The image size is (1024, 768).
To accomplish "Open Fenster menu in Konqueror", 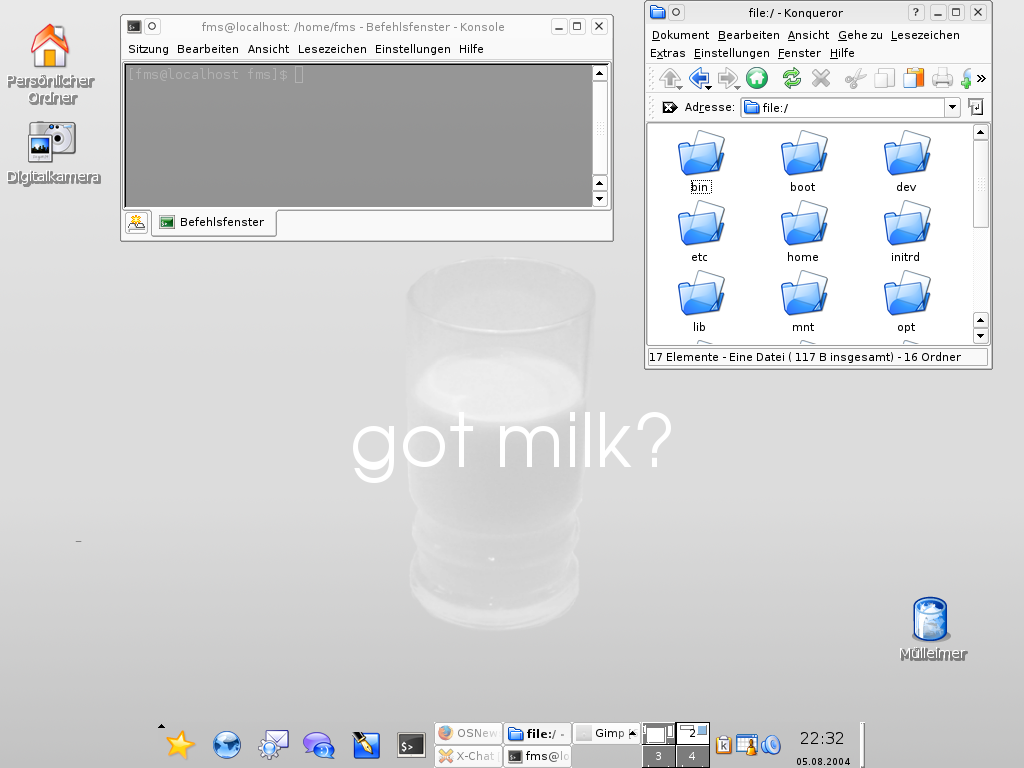I will tap(799, 54).
